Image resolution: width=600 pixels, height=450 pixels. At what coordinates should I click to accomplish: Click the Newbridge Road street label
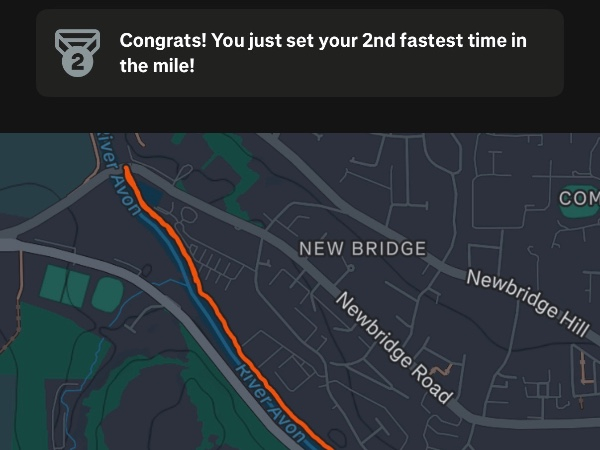pos(392,348)
